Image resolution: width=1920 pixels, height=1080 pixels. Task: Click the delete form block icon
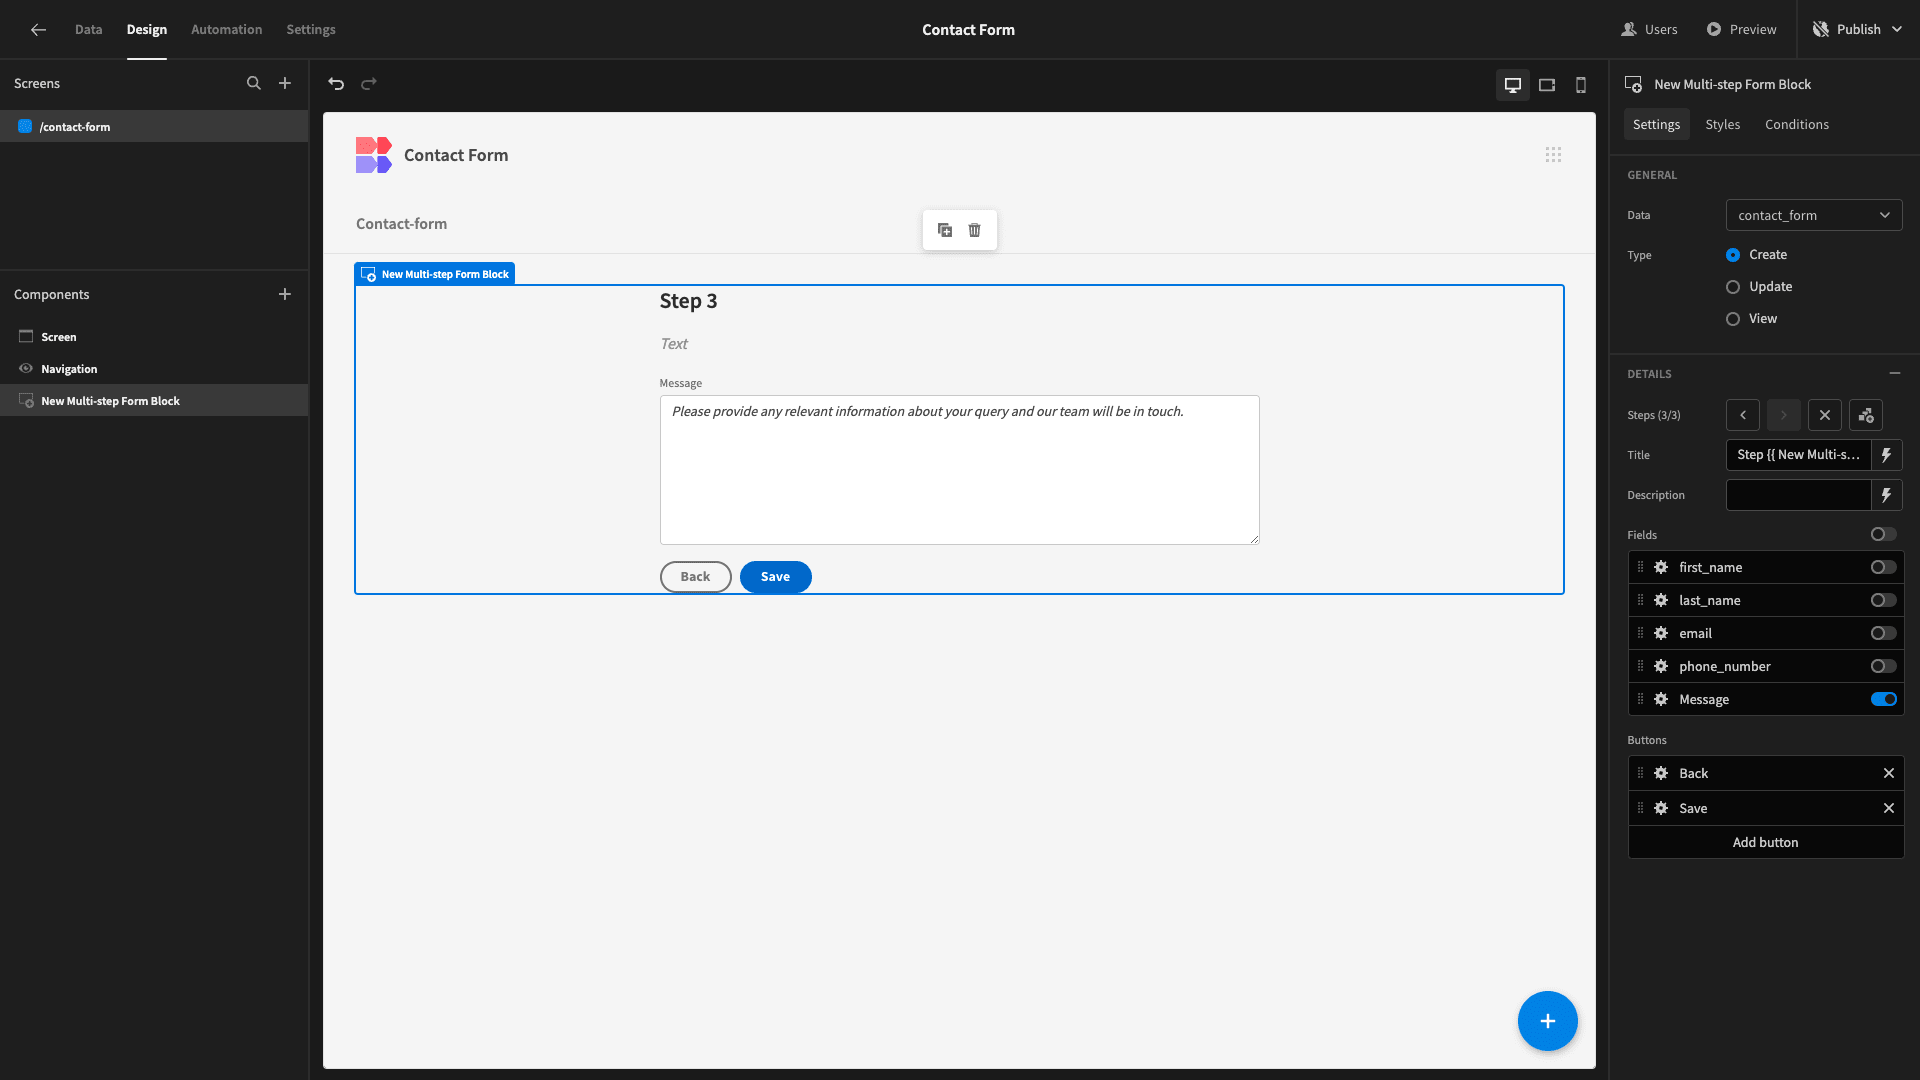coord(975,231)
